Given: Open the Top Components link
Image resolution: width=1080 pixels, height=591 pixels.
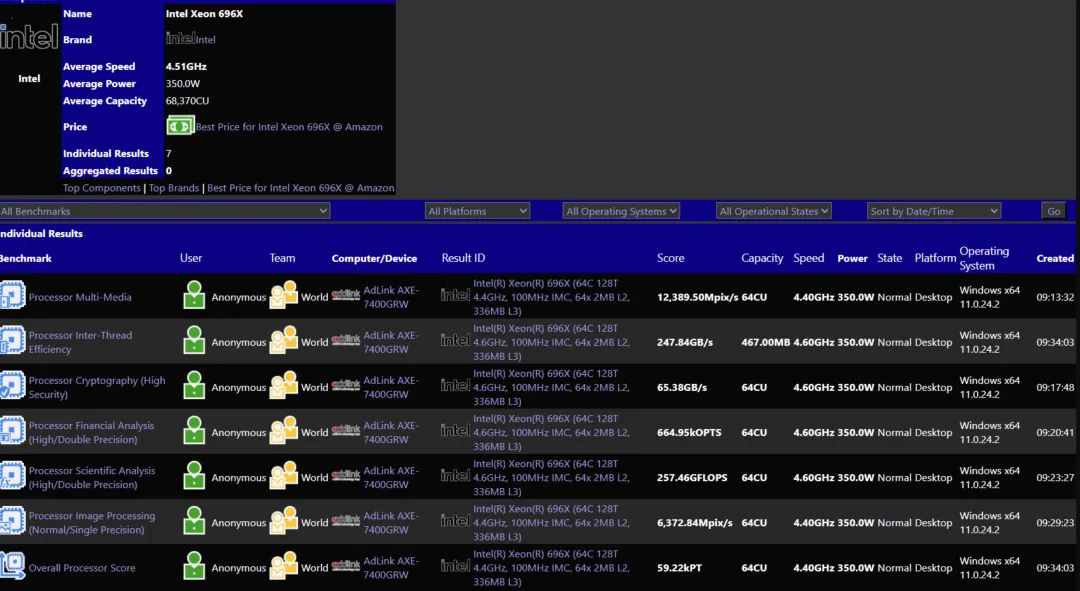Looking at the screenshot, I should pyautogui.click(x=102, y=187).
